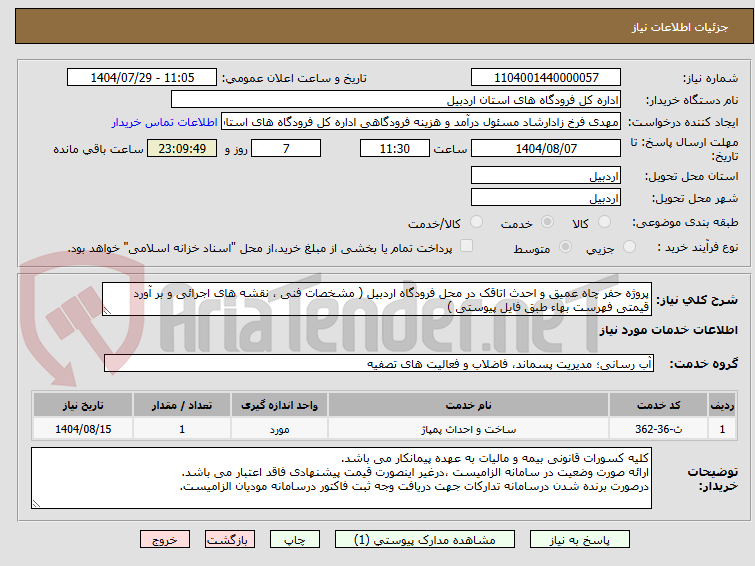Click the جزئیات اطلاعات نیاز page title
The image size is (755, 566).
pyautogui.click(x=680, y=27)
